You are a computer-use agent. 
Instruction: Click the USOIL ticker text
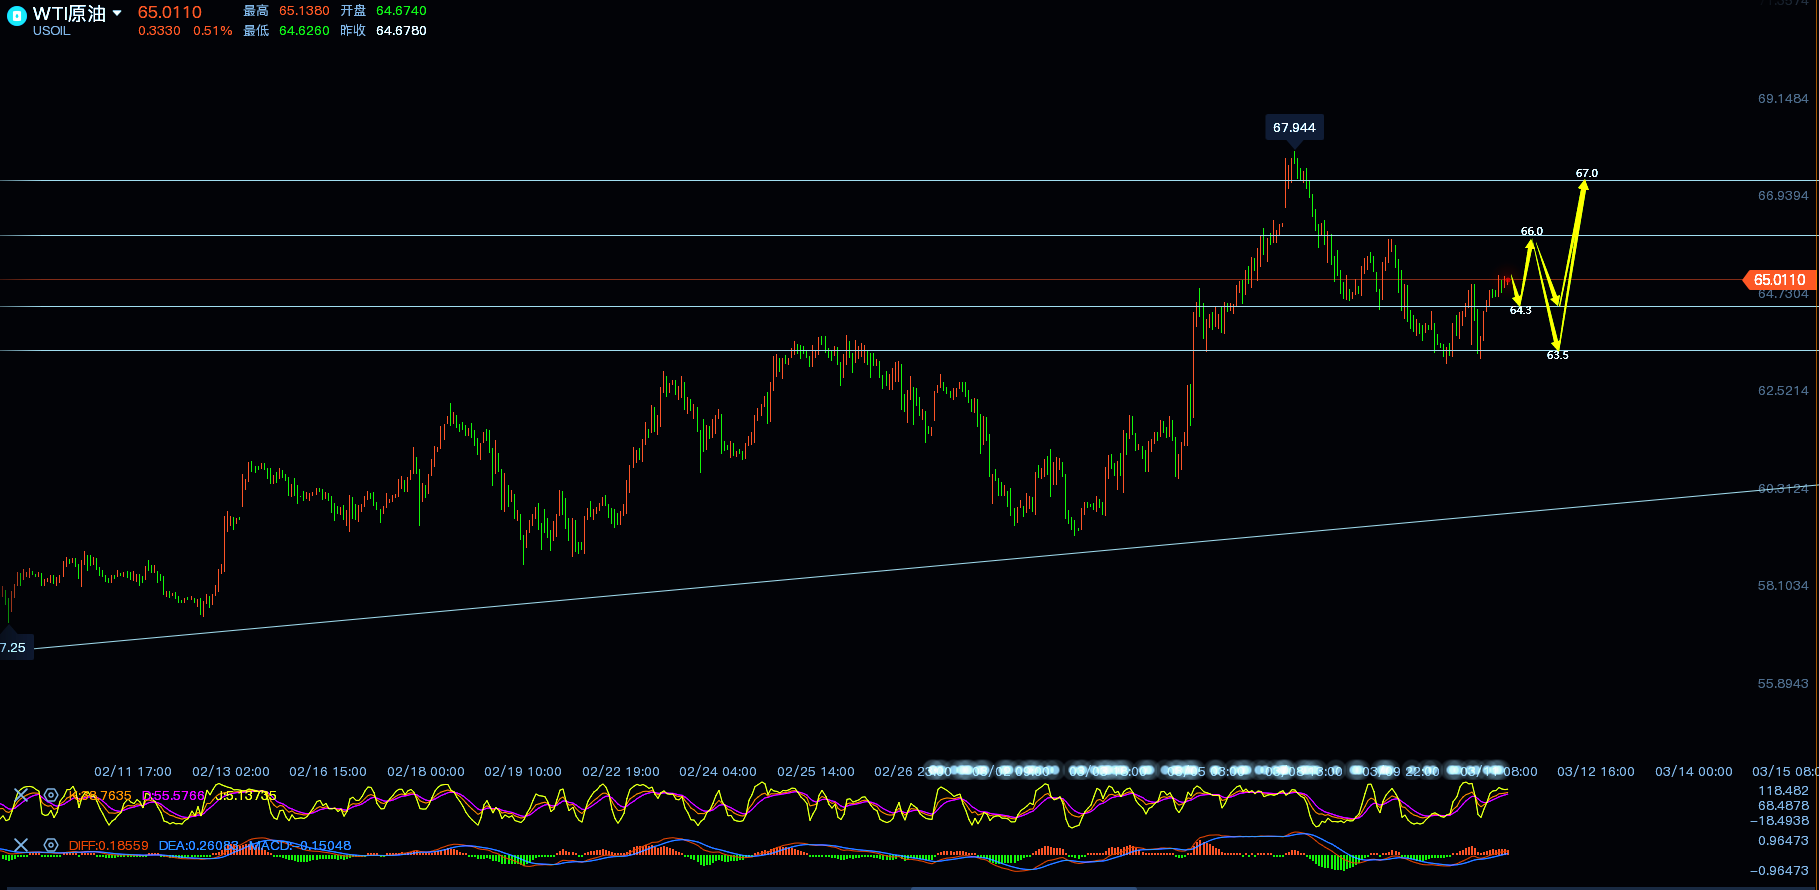coord(52,31)
